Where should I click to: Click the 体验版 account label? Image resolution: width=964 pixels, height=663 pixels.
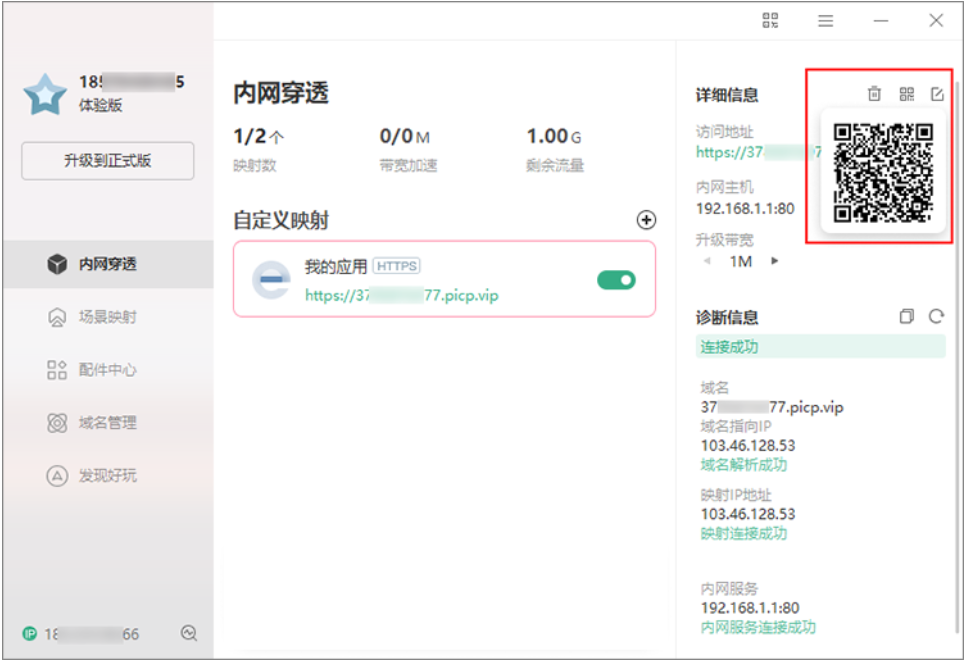click(x=100, y=105)
